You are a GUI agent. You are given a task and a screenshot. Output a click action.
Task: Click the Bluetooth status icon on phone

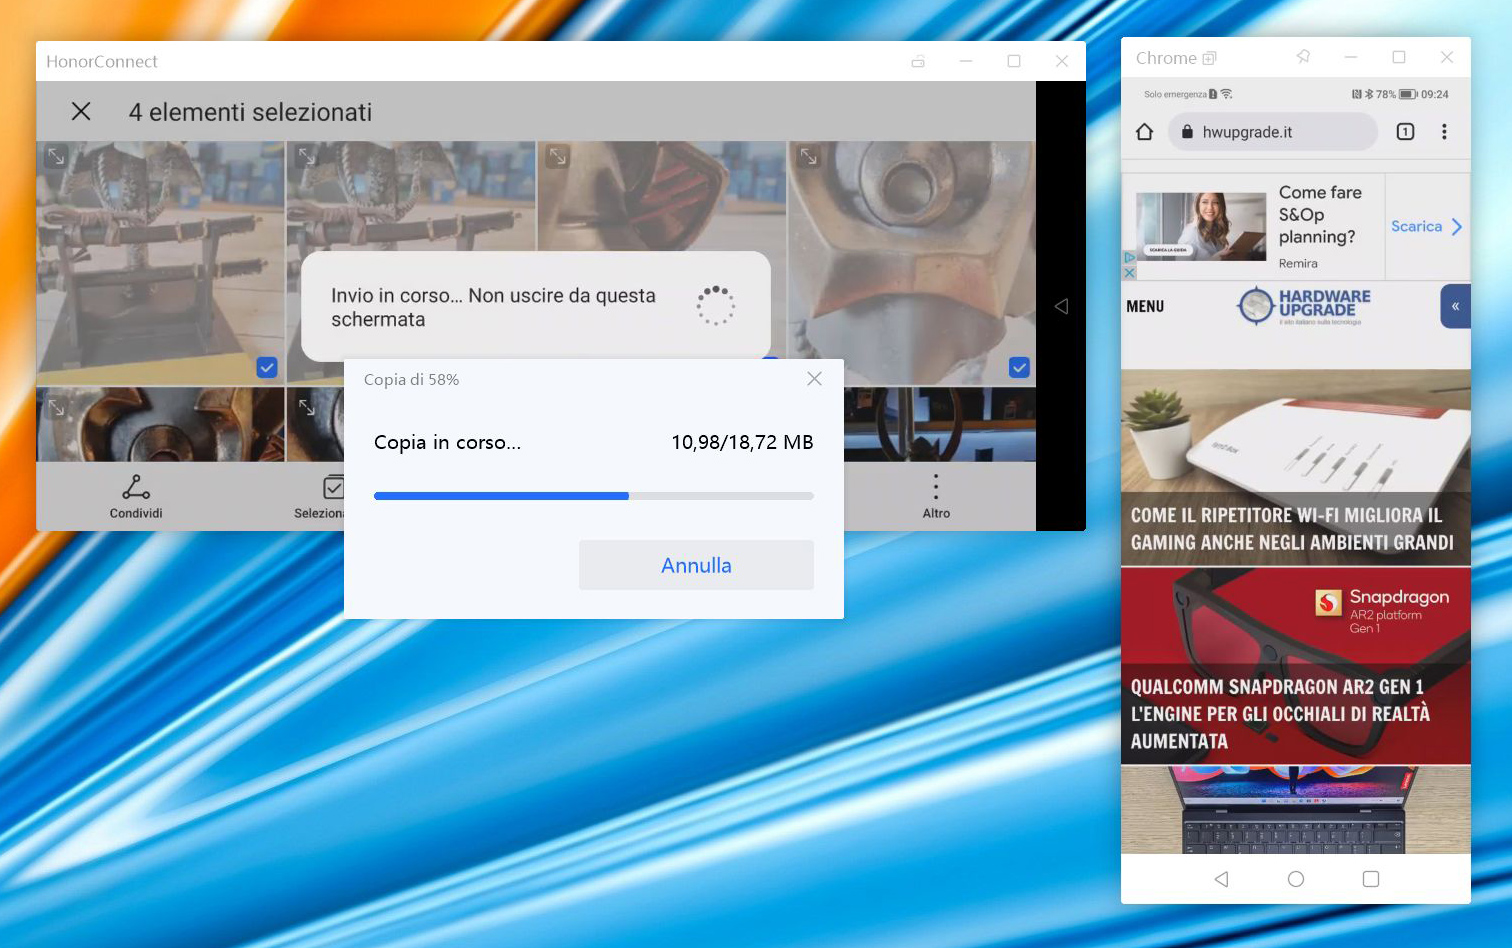pyautogui.click(x=1369, y=94)
